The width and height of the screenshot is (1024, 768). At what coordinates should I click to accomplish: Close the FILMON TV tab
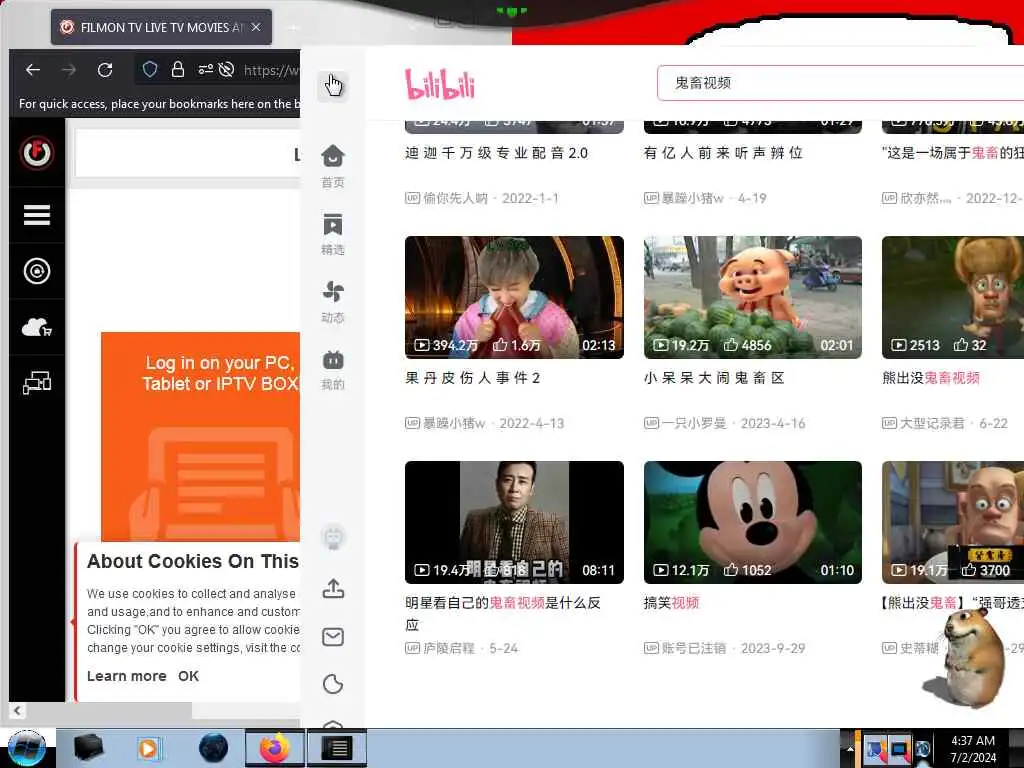click(256, 27)
